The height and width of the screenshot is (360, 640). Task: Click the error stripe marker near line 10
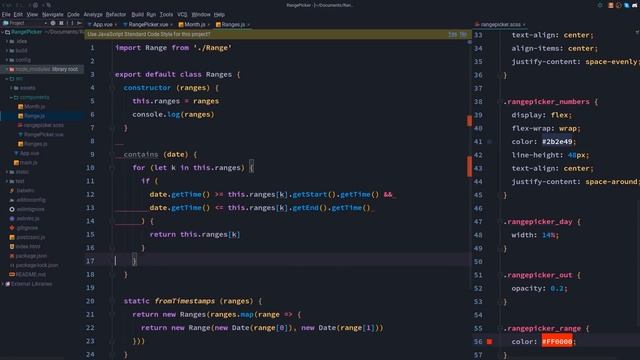pos(469,166)
